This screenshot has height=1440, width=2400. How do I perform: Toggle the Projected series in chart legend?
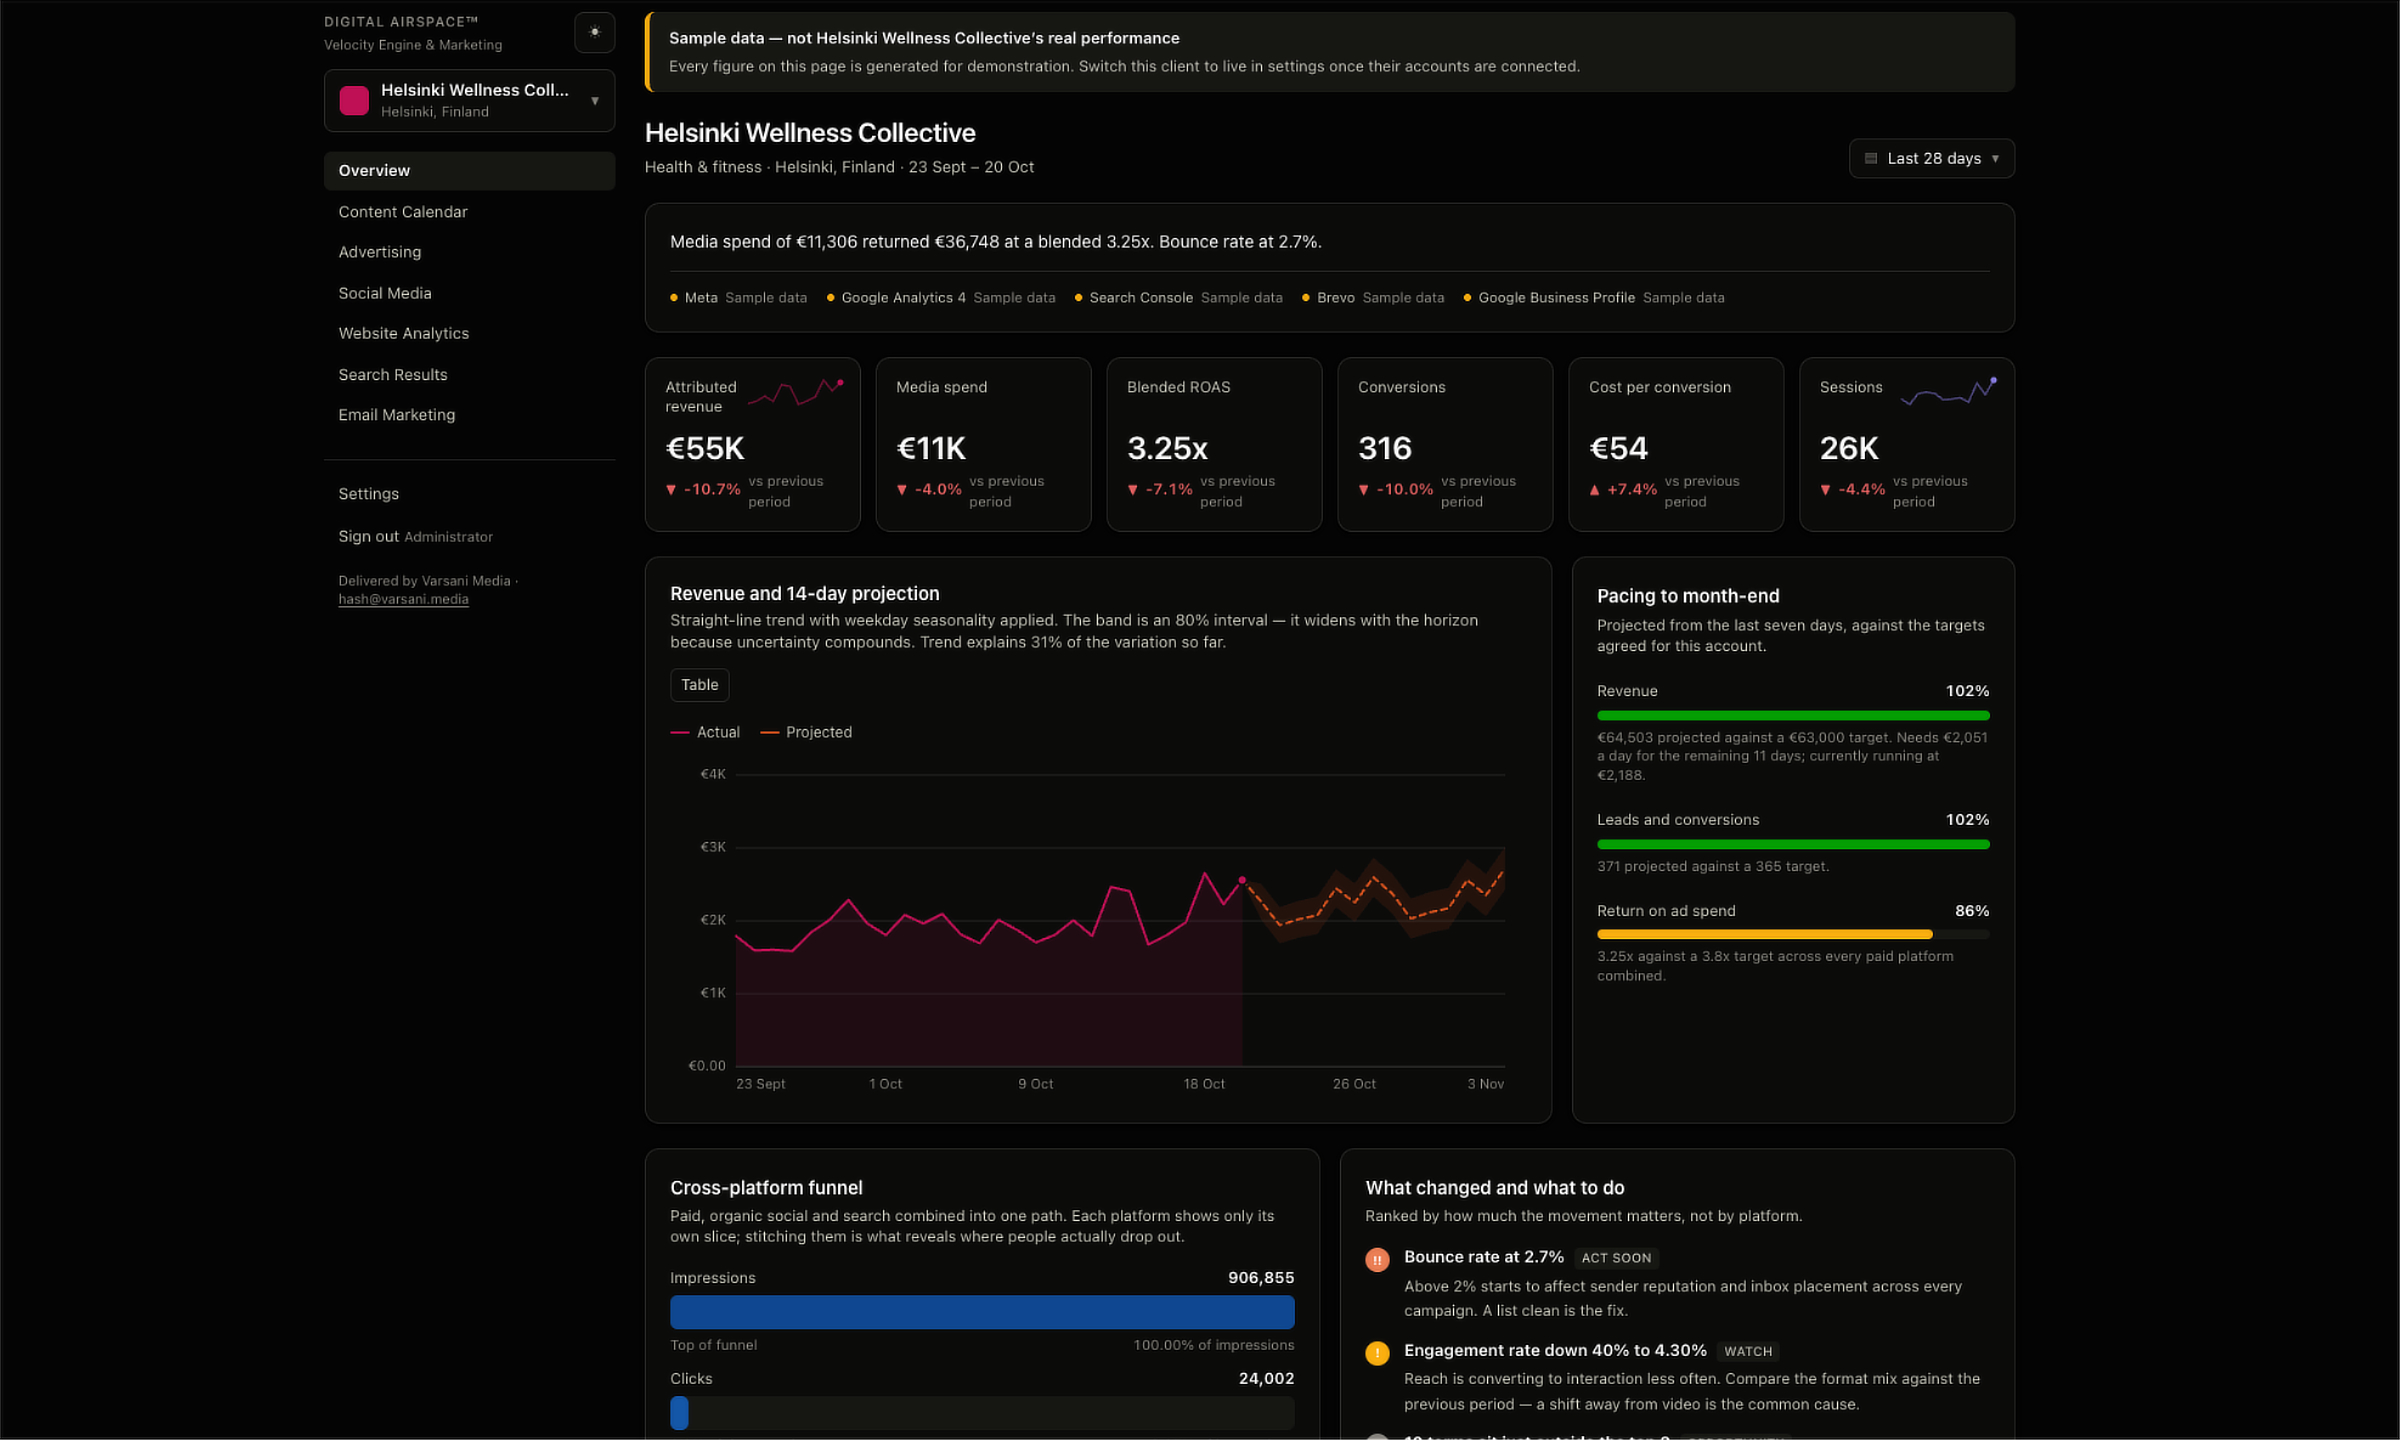pos(806,732)
